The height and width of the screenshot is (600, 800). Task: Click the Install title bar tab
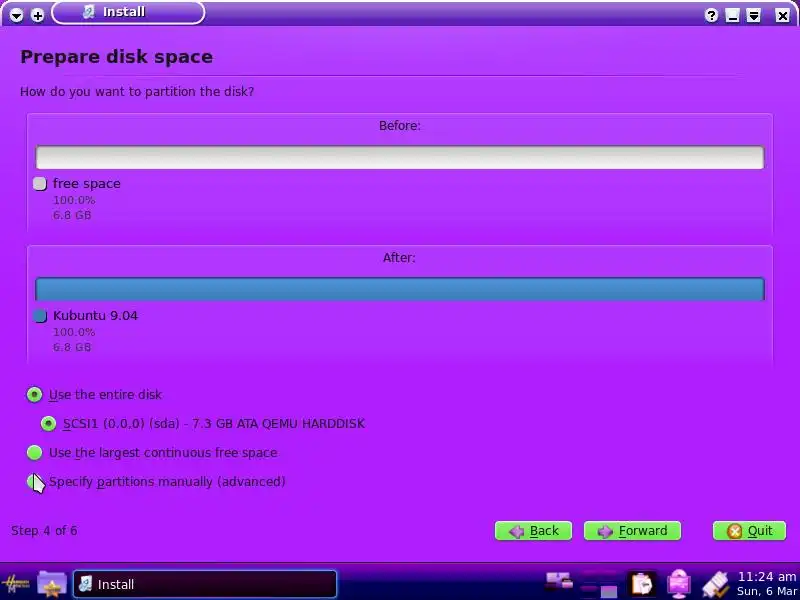coord(128,12)
